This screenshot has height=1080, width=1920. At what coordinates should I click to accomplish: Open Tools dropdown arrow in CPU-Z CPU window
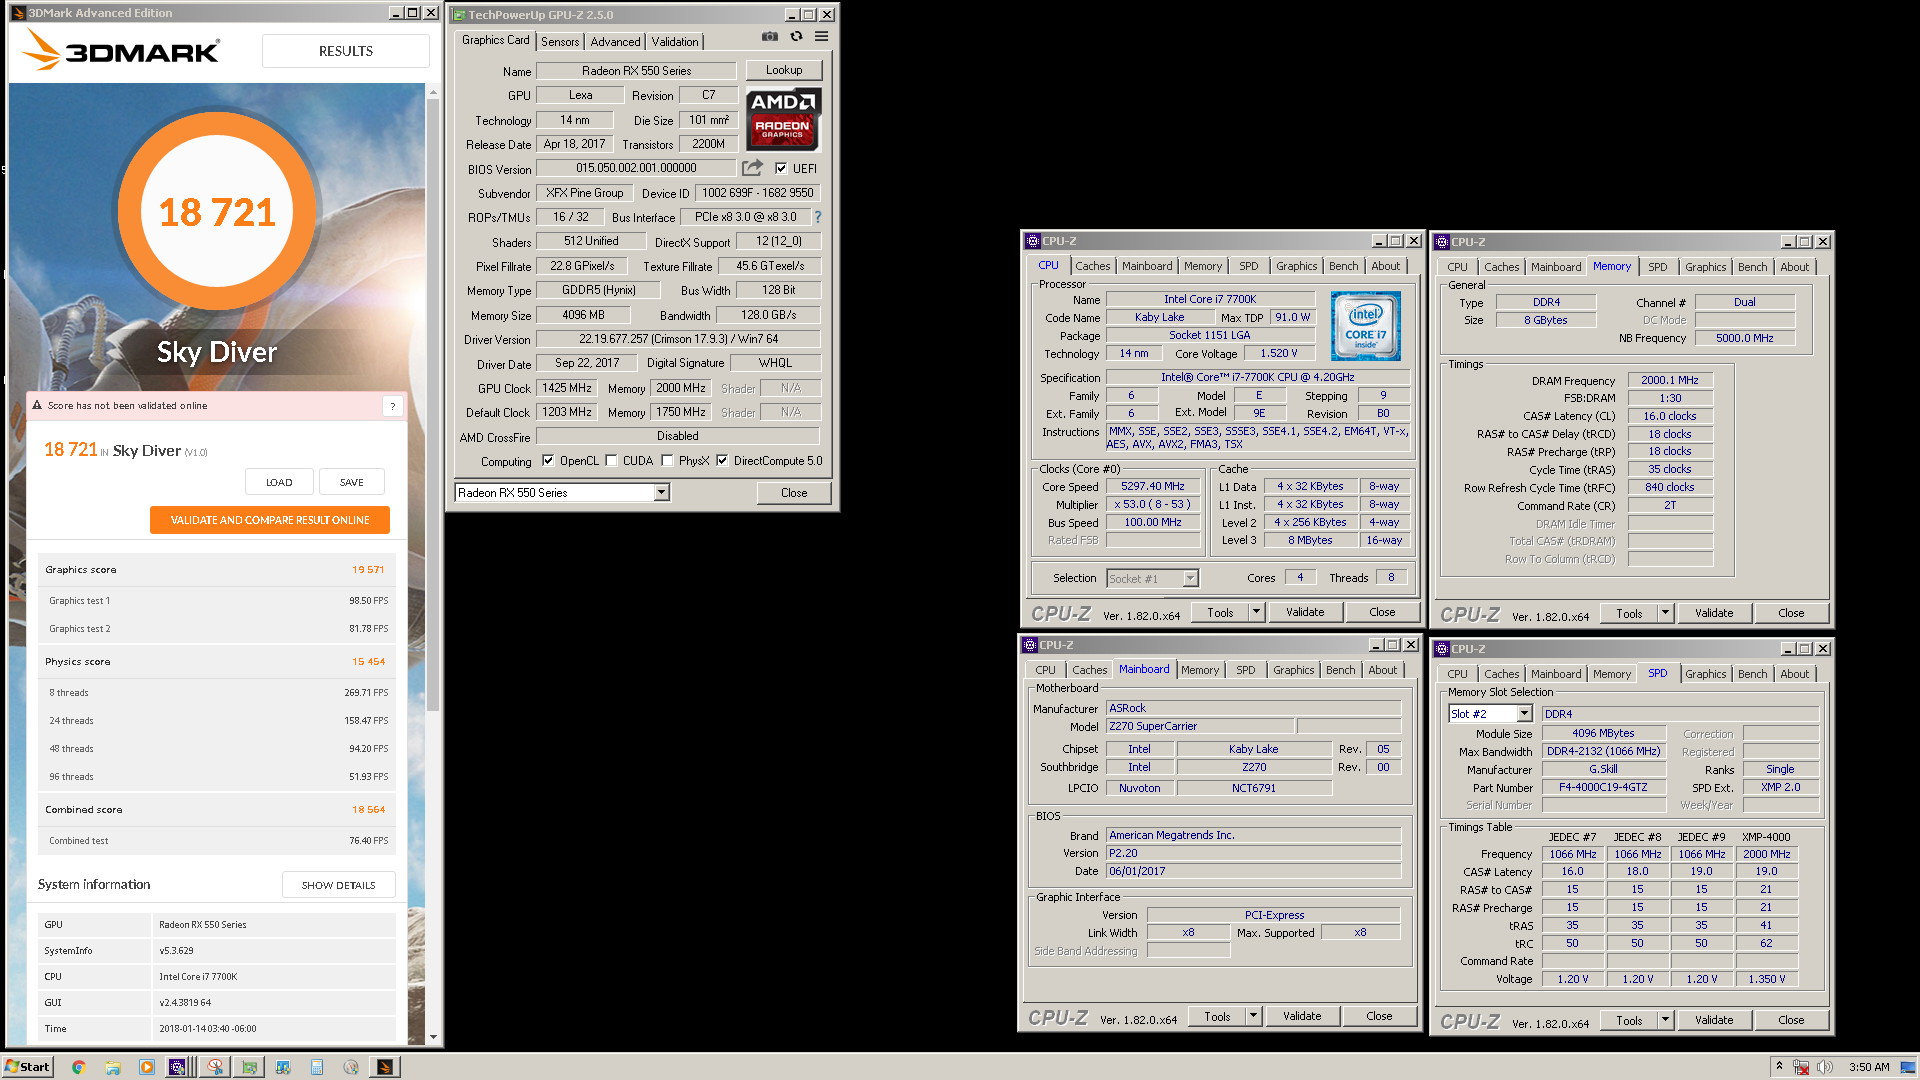(1256, 612)
